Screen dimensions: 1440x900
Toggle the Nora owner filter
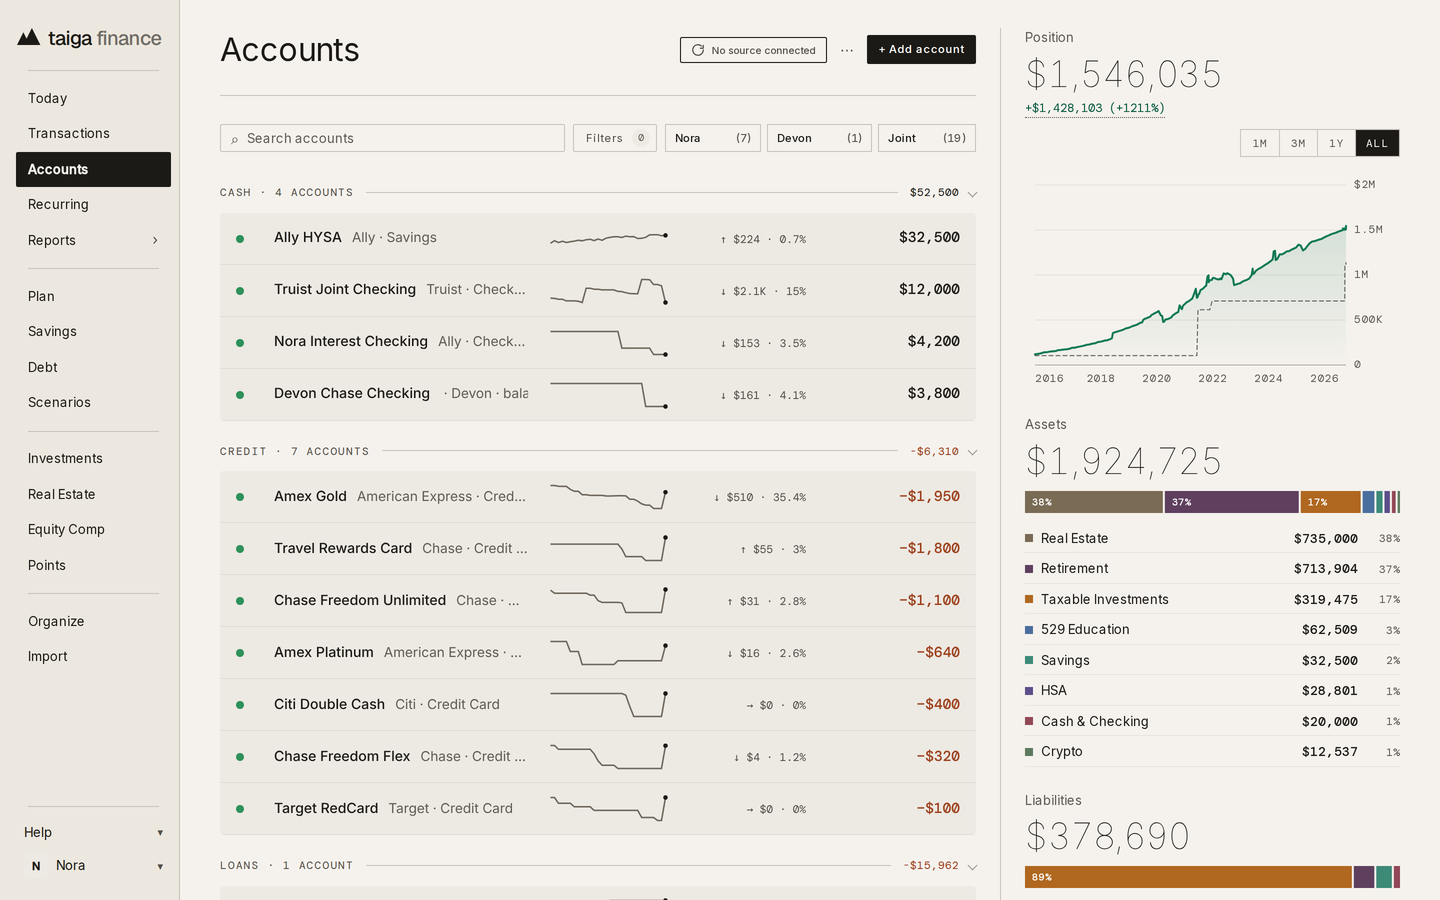pyautogui.click(x=713, y=138)
